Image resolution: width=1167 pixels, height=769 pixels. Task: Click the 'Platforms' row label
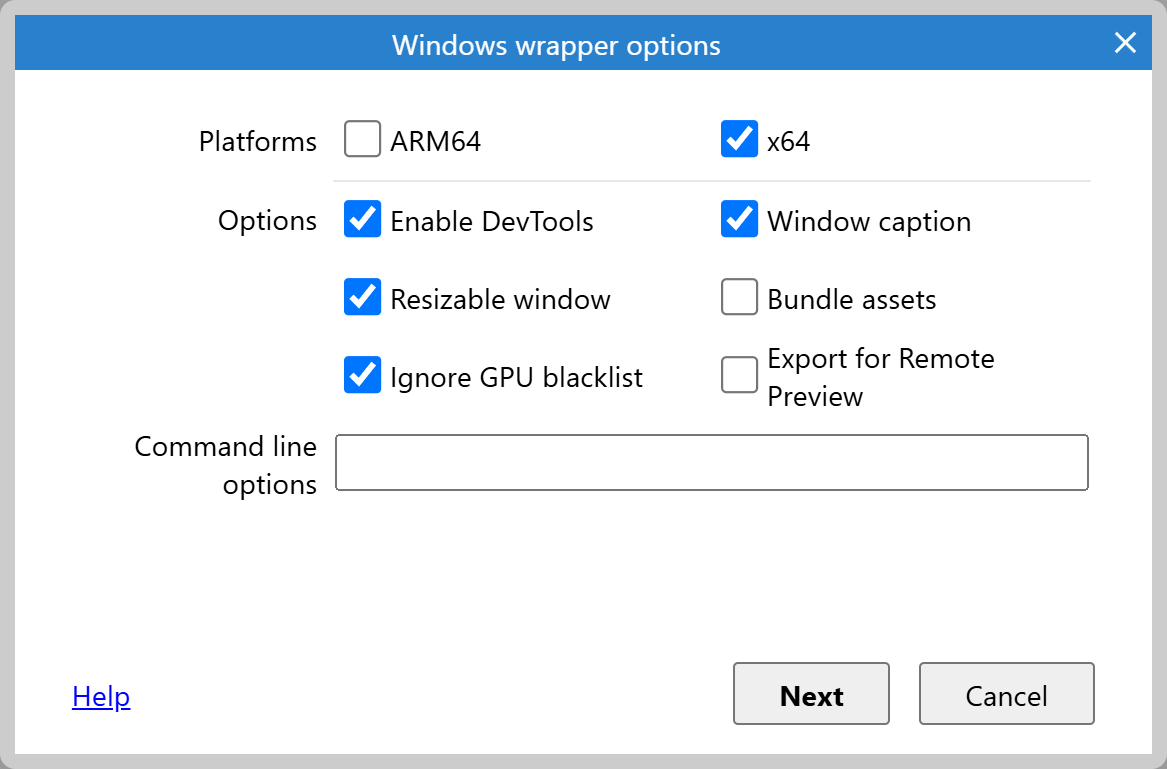(x=257, y=142)
